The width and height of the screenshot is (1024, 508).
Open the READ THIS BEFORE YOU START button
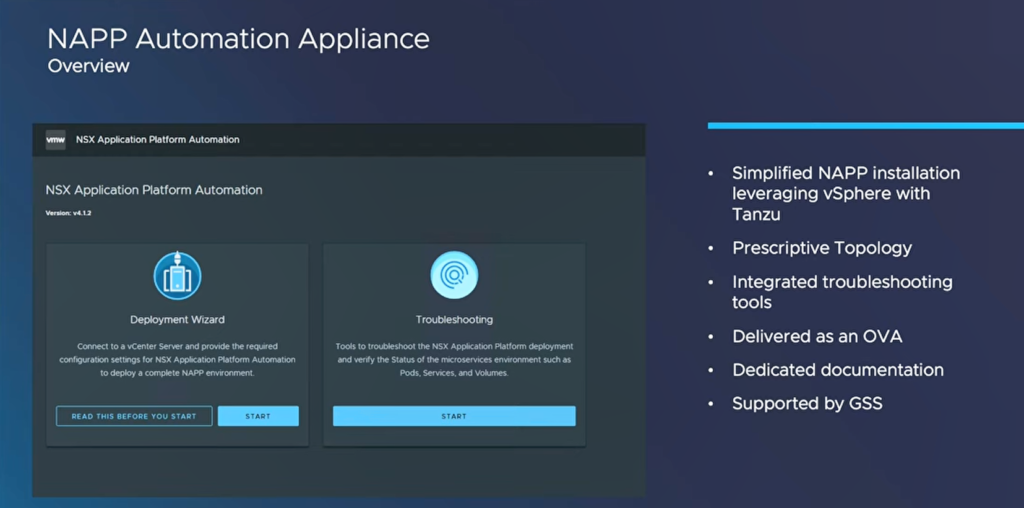[x=134, y=416]
